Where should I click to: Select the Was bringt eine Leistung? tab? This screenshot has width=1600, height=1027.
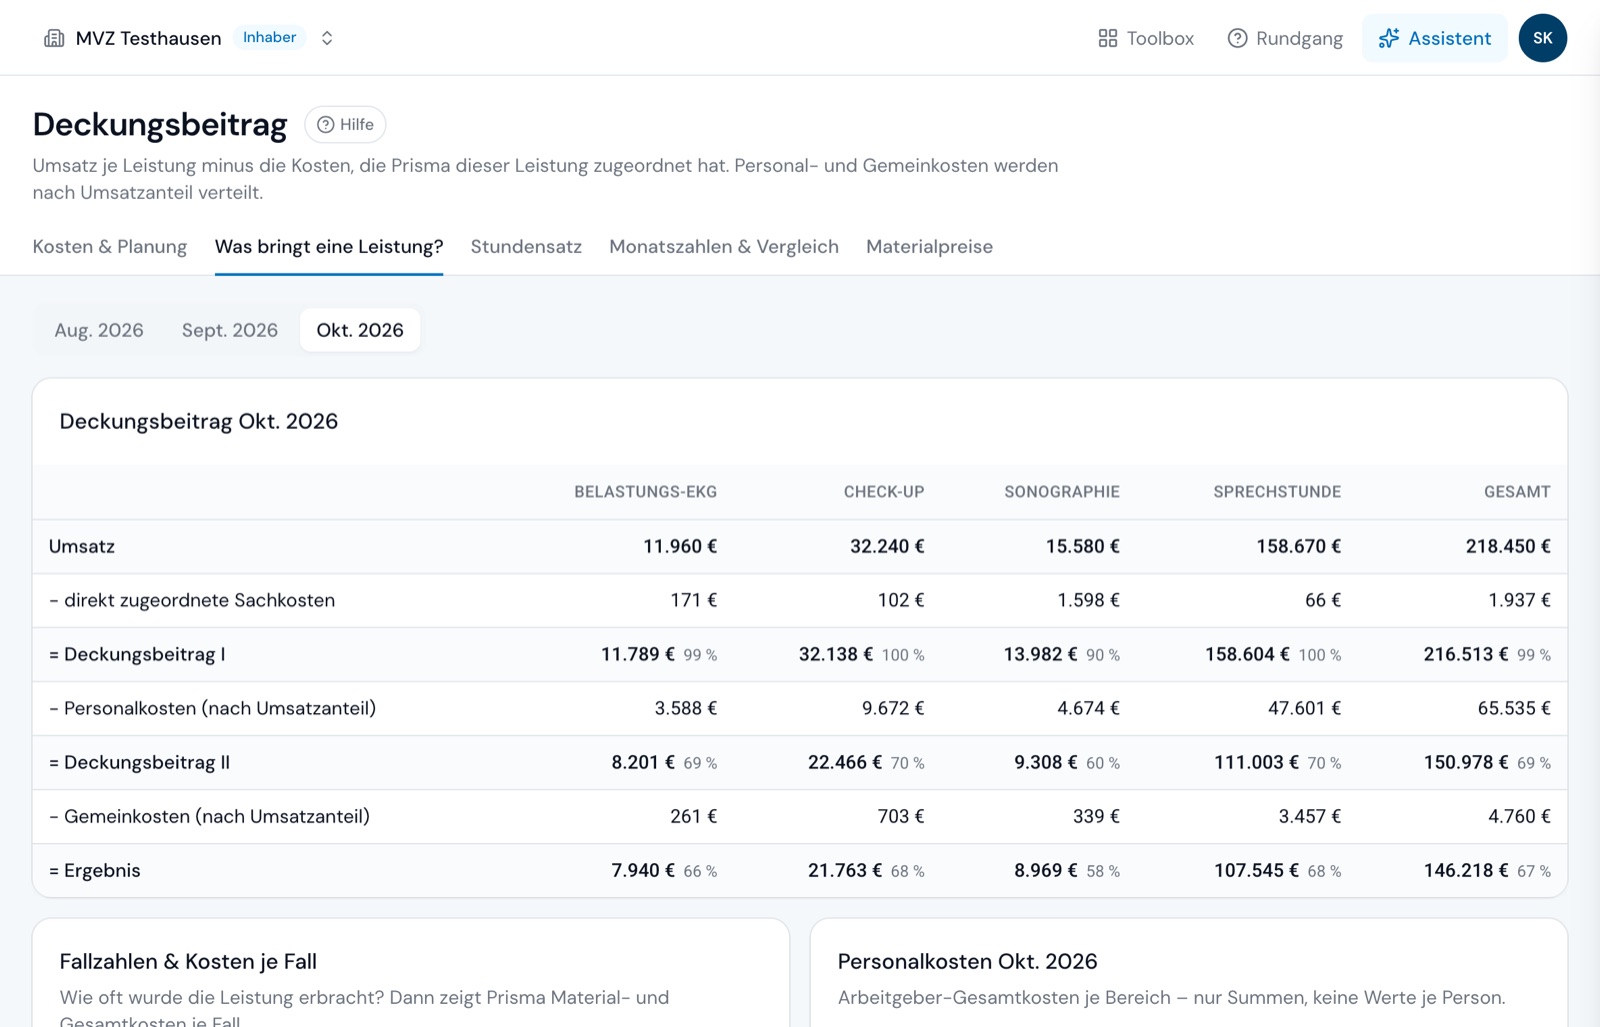pos(329,246)
